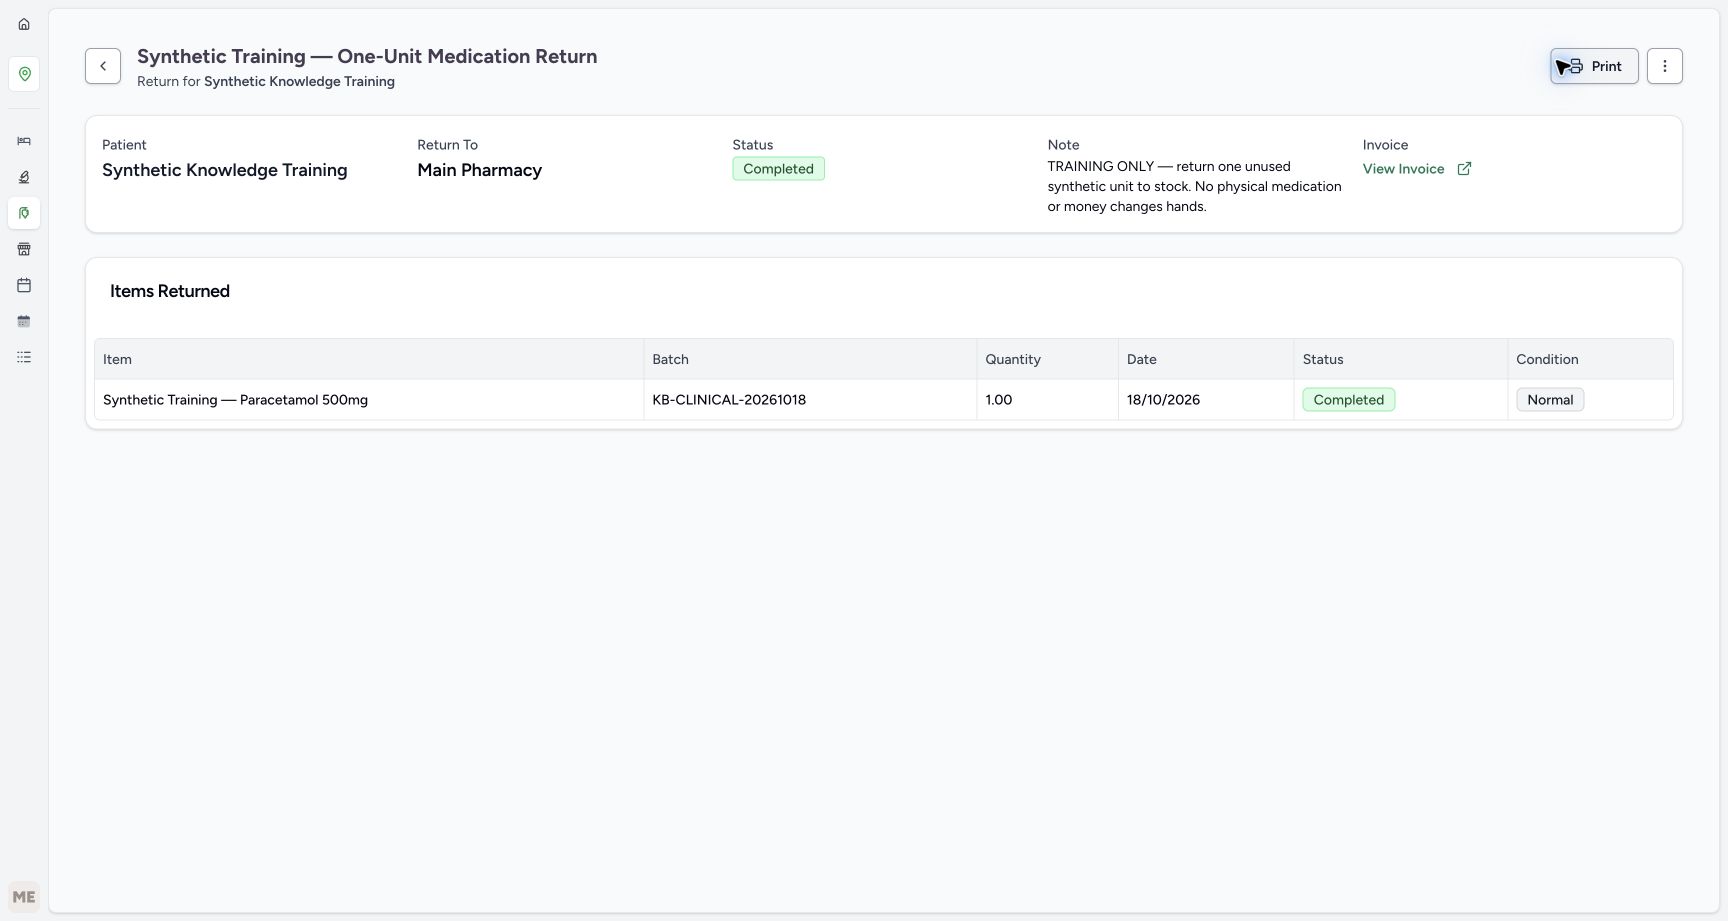Click the quantity 1.00 cell
1728x921 pixels.
click(1047, 400)
